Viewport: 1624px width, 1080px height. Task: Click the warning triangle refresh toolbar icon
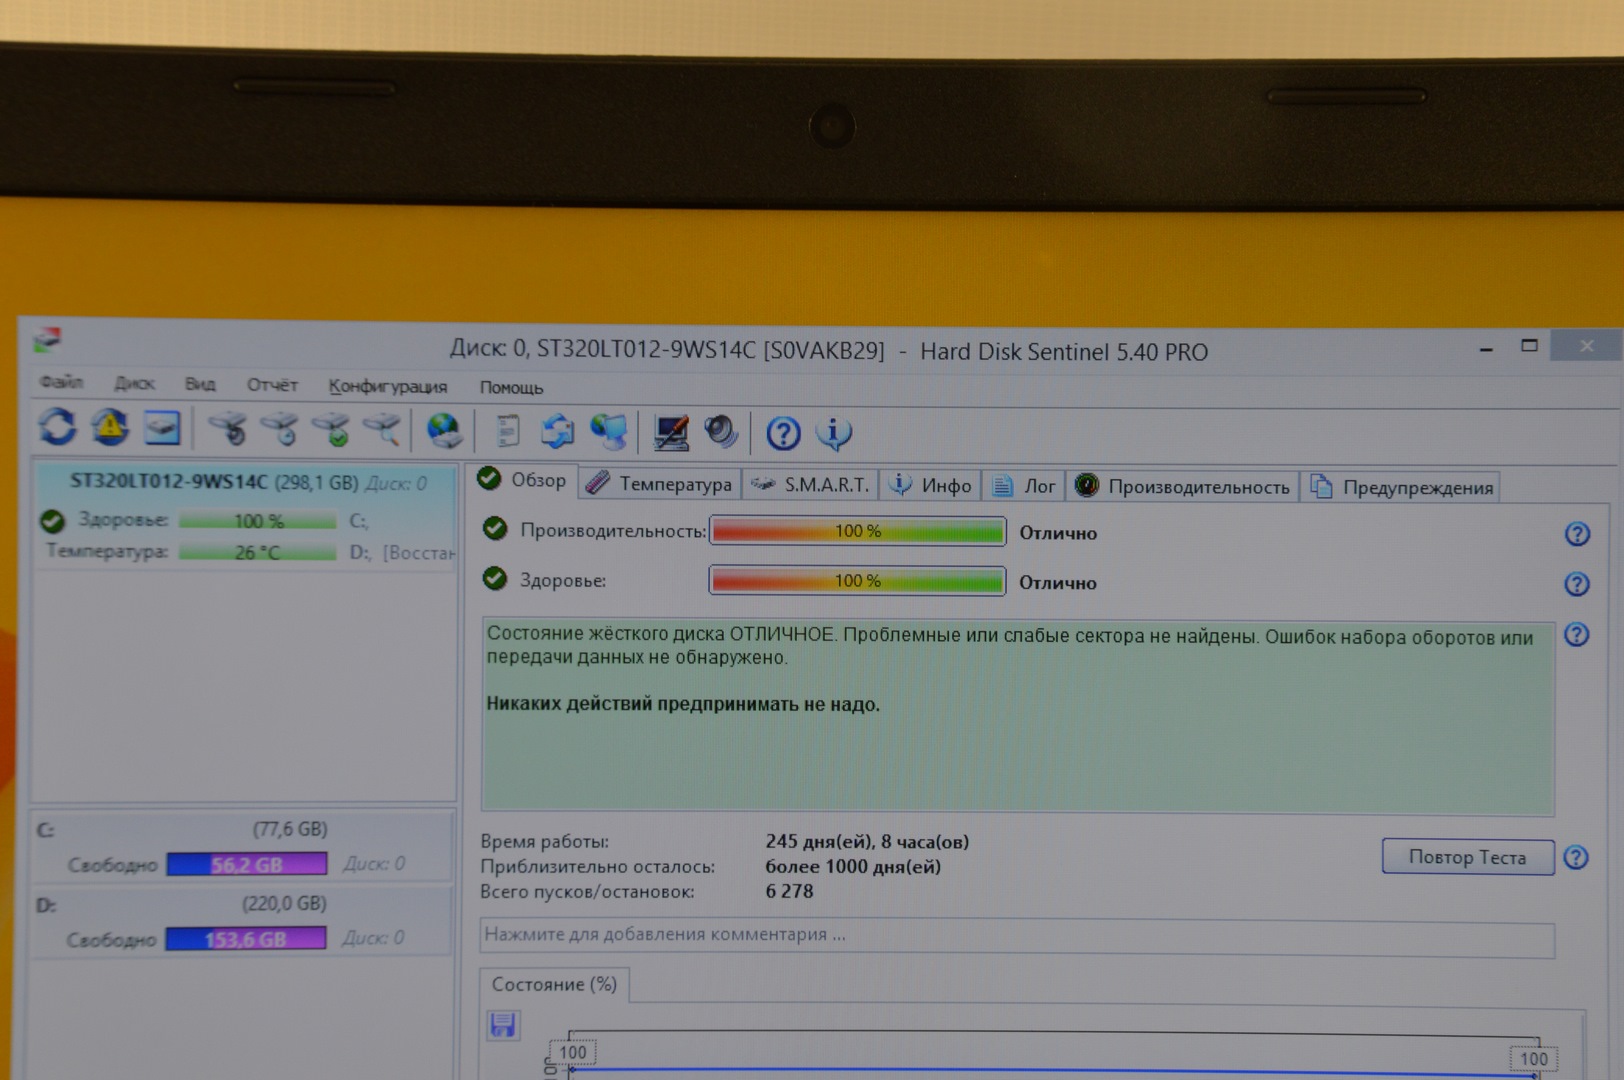(110, 427)
